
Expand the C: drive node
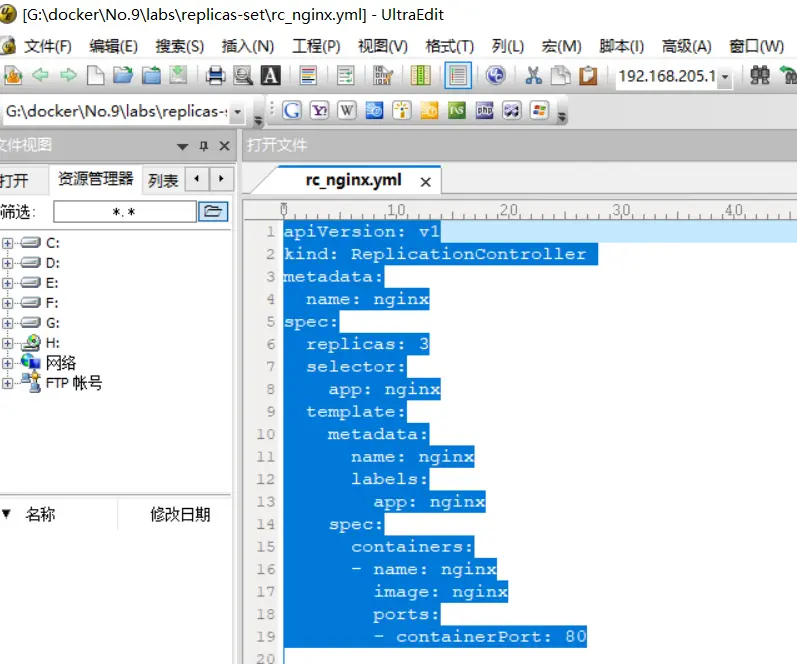7,243
